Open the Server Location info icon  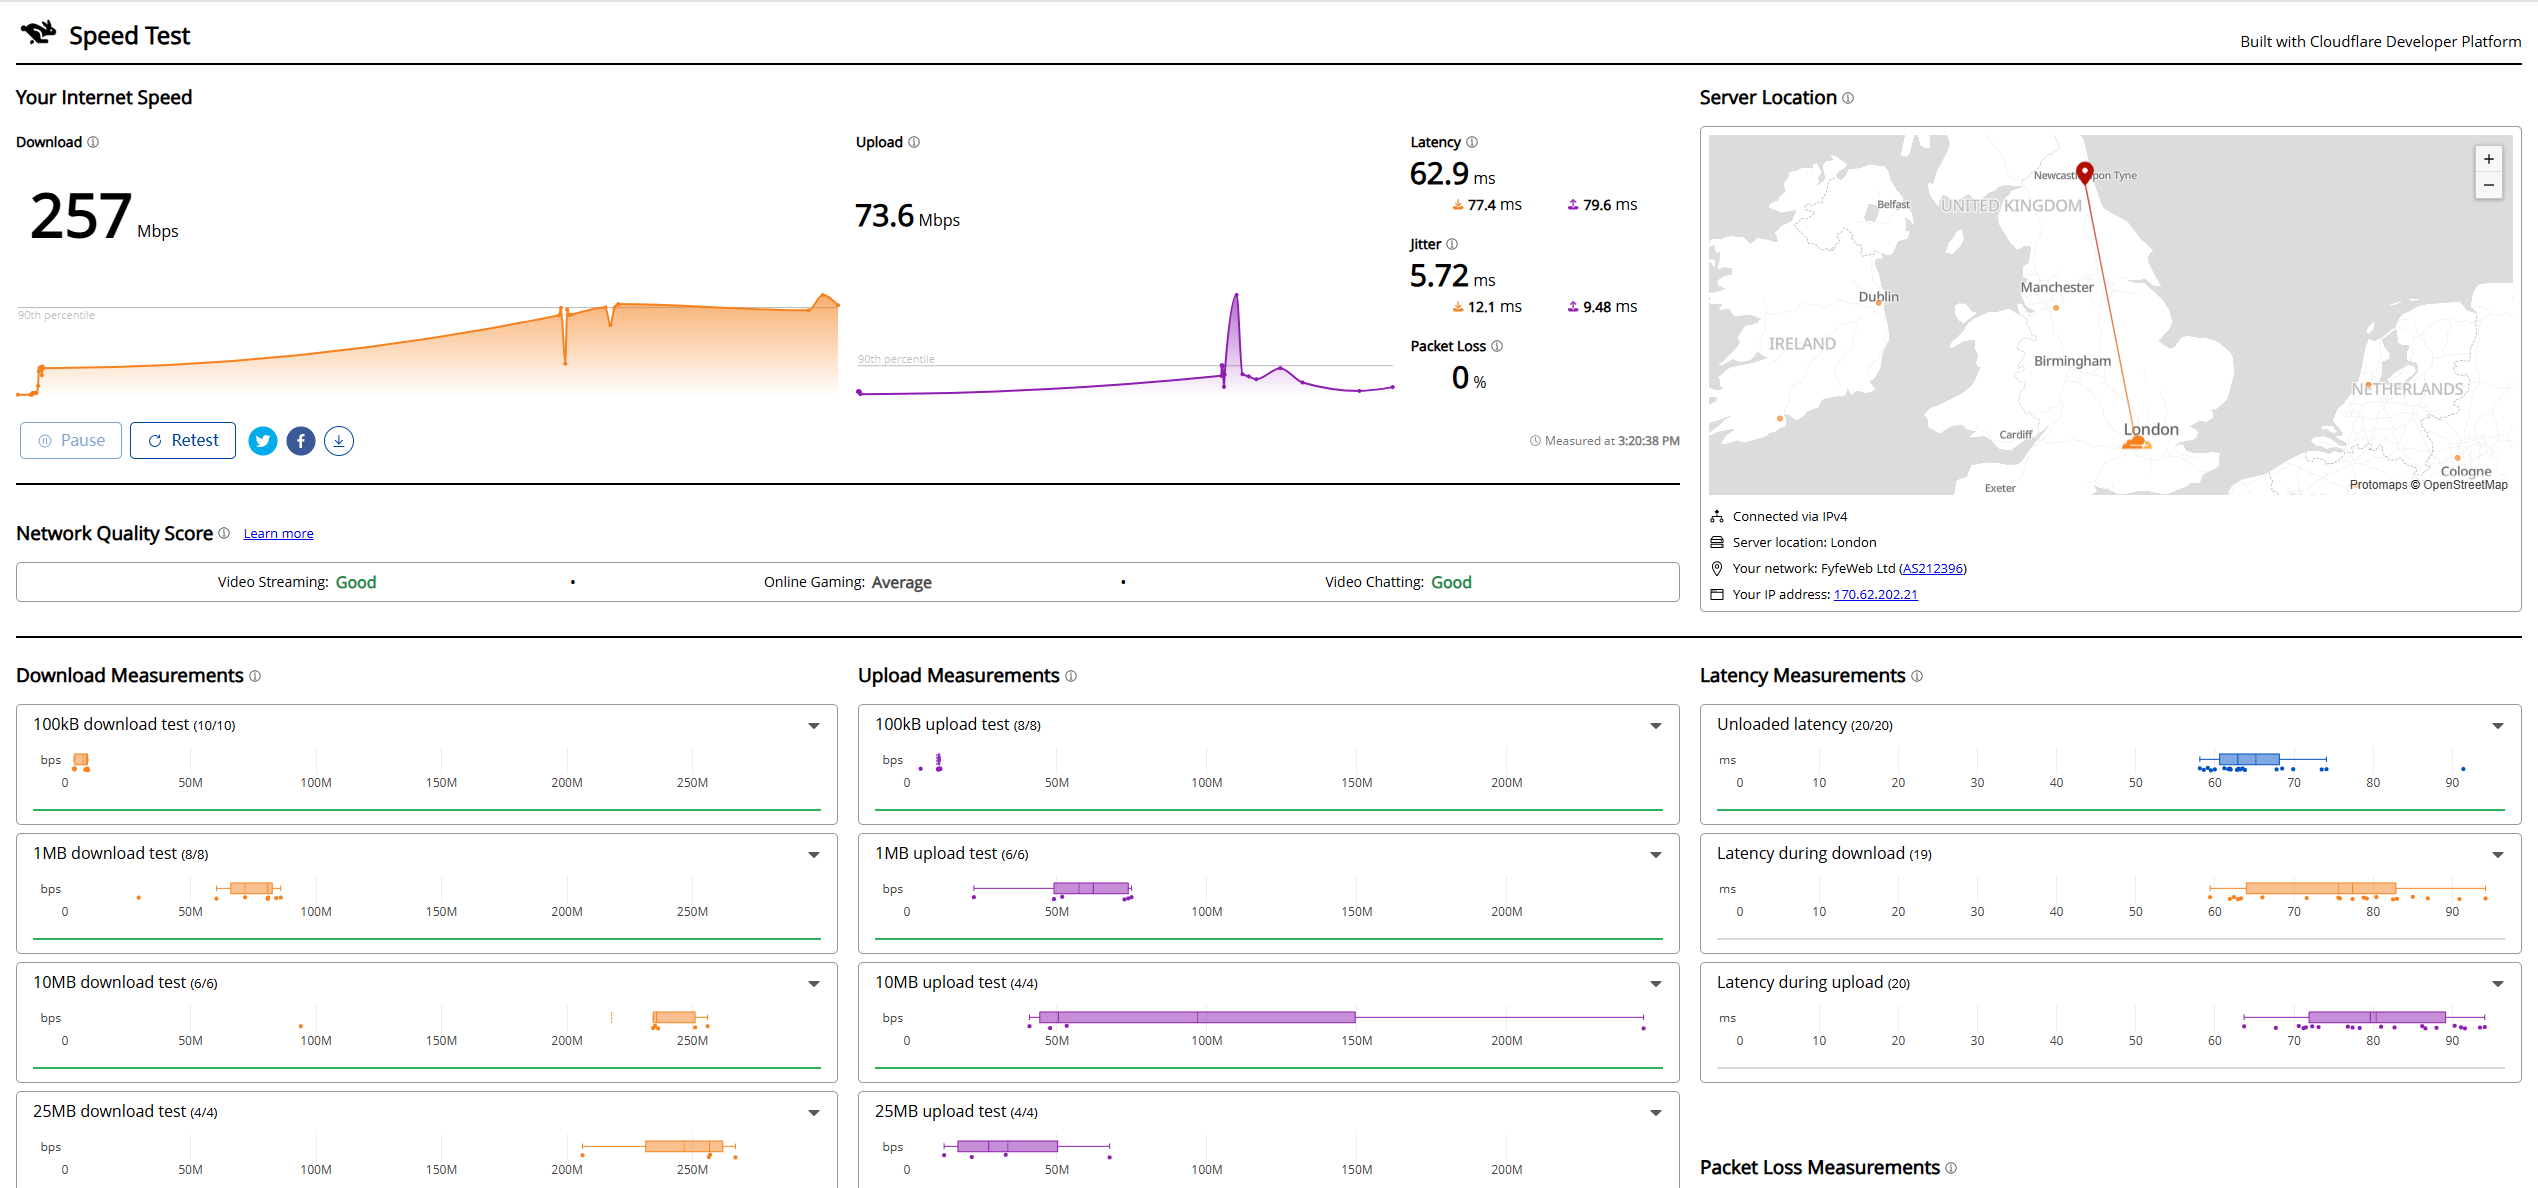click(1848, 98)
